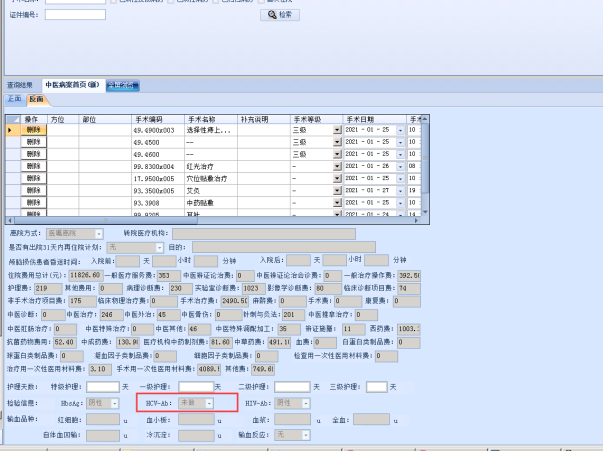The width and height of the screenshot is (603, 451).
Task: Open 手术等级 dropdown for row 49.4500
Action: [337, 142]
